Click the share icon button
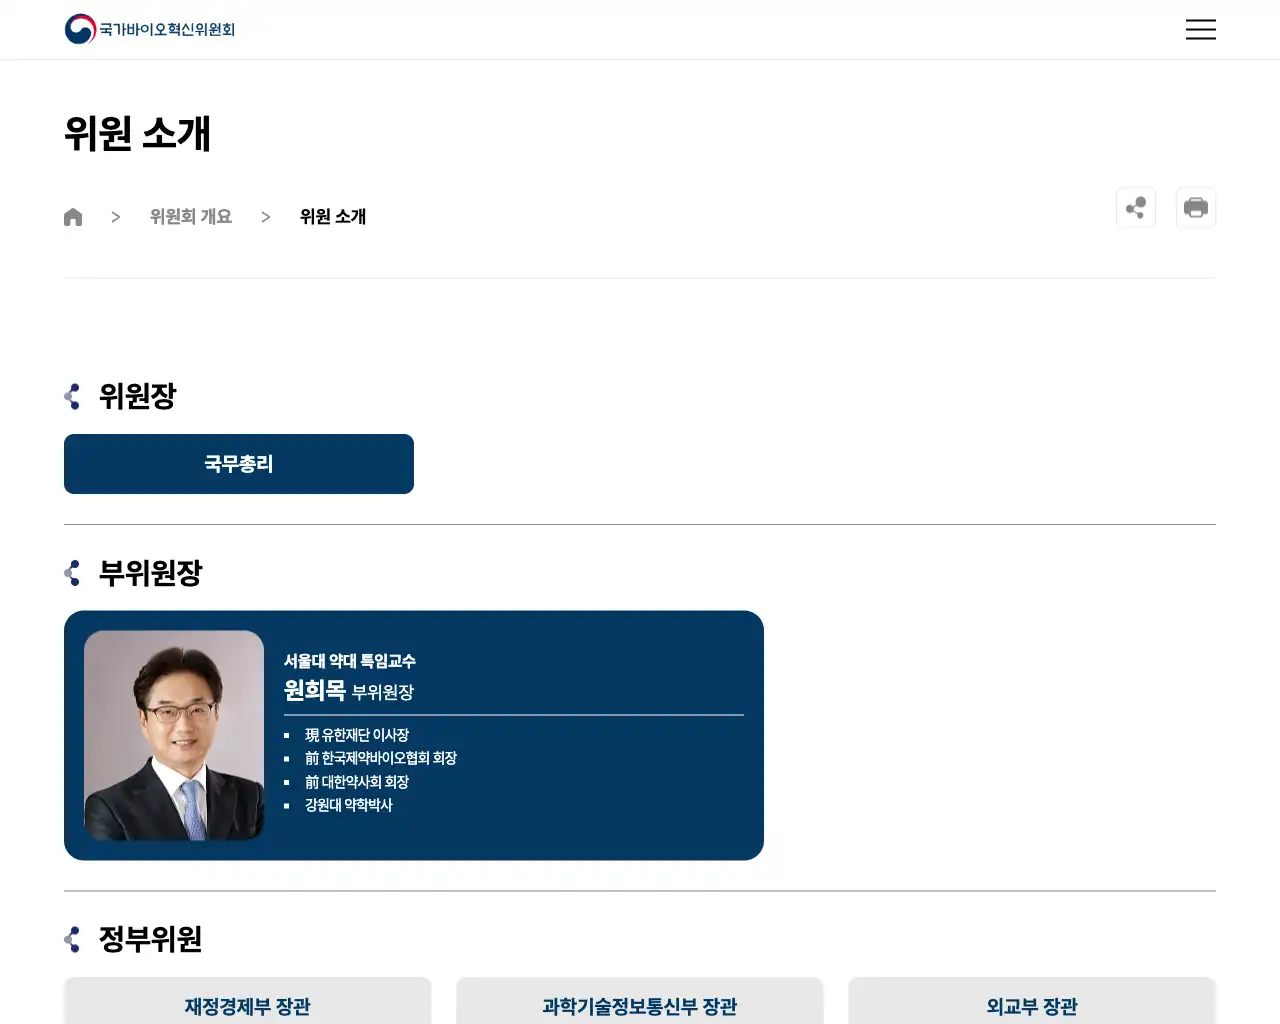The image size is (1280, 1024). click(1136, 208)
